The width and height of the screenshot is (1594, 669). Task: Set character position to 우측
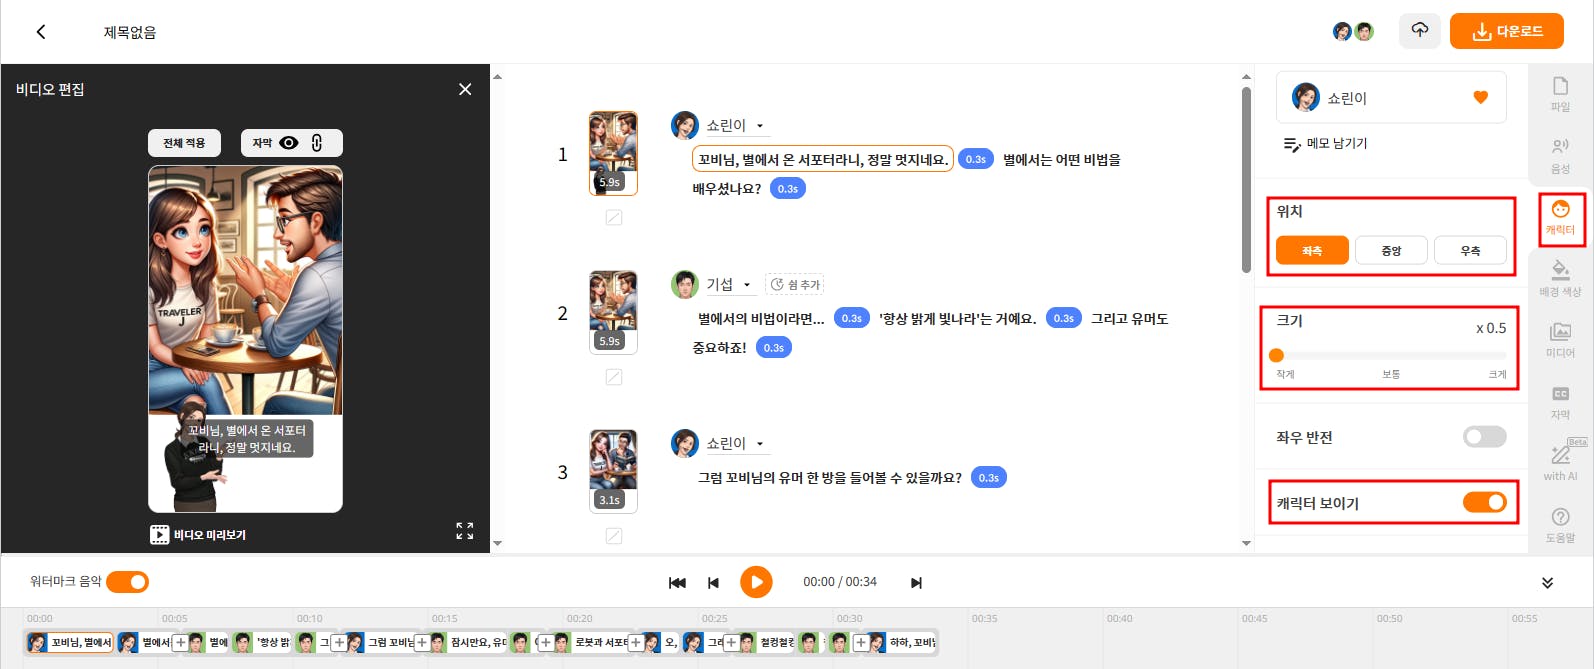tap(1470, 250)
